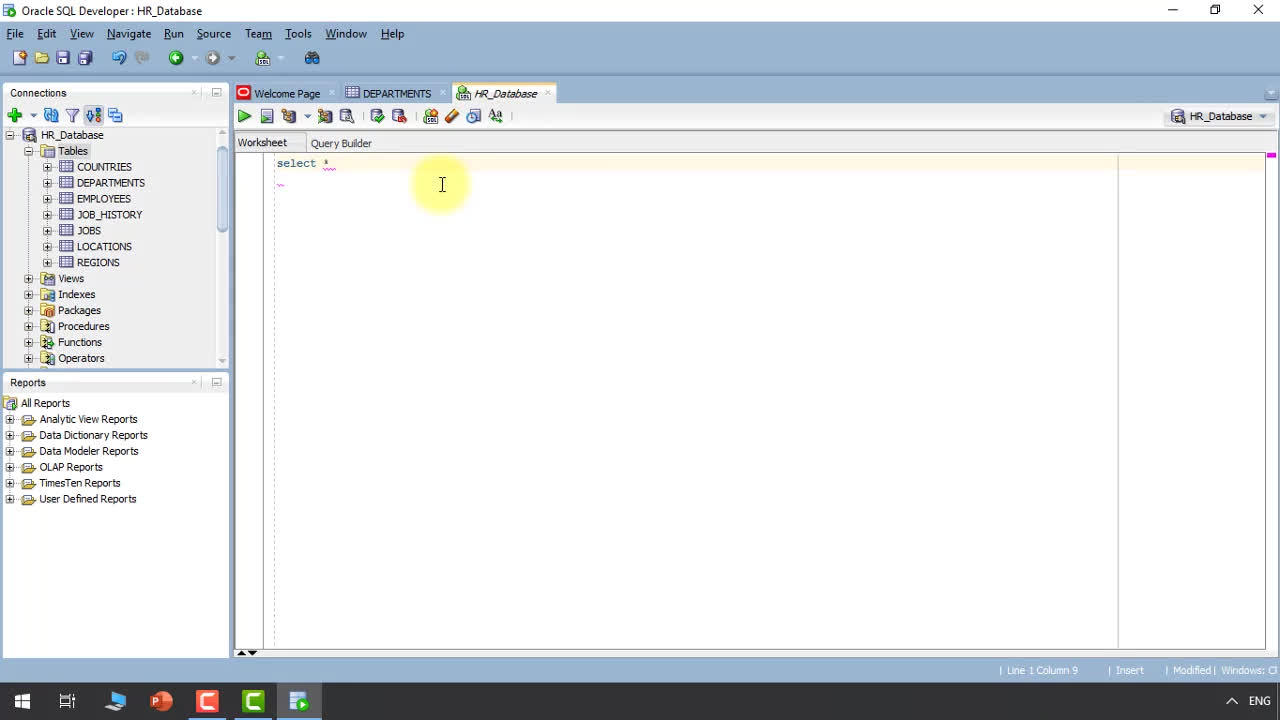This screenshot has width=1280, height=720.
Task: Refresh the Connections tree
Action: 51,115
